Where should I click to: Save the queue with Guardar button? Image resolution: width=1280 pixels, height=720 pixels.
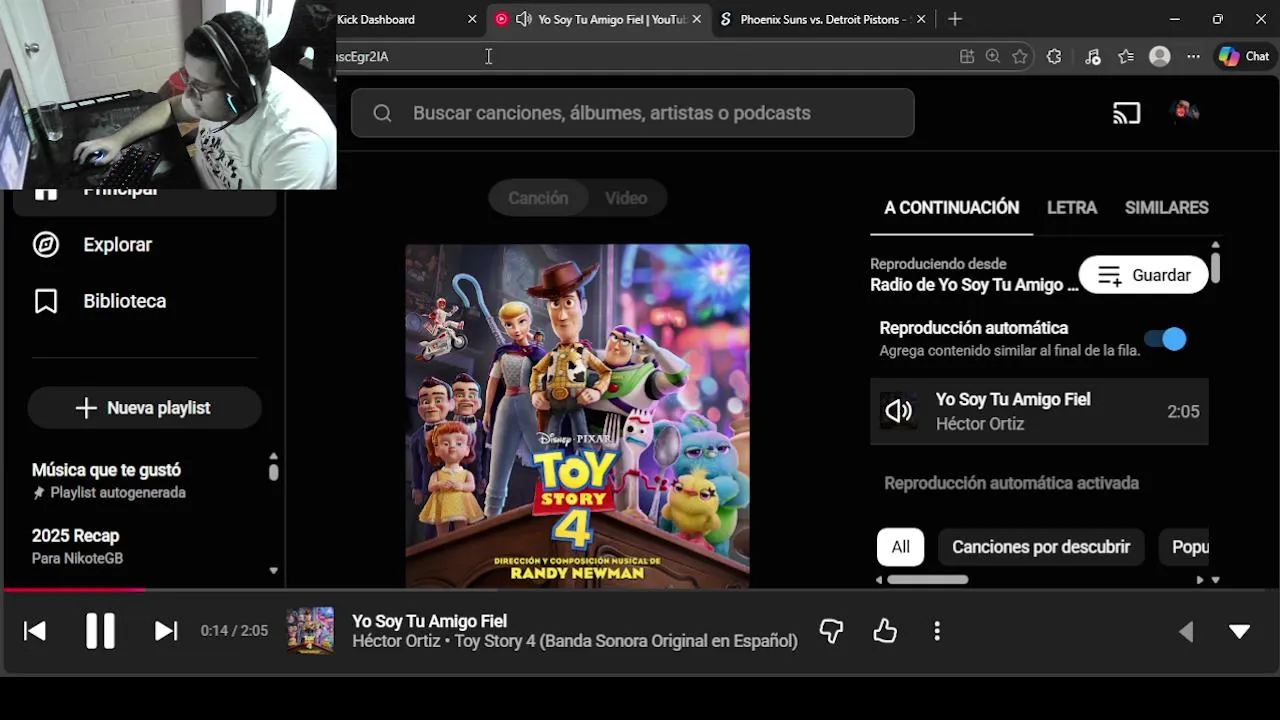tap(1144, 275)
